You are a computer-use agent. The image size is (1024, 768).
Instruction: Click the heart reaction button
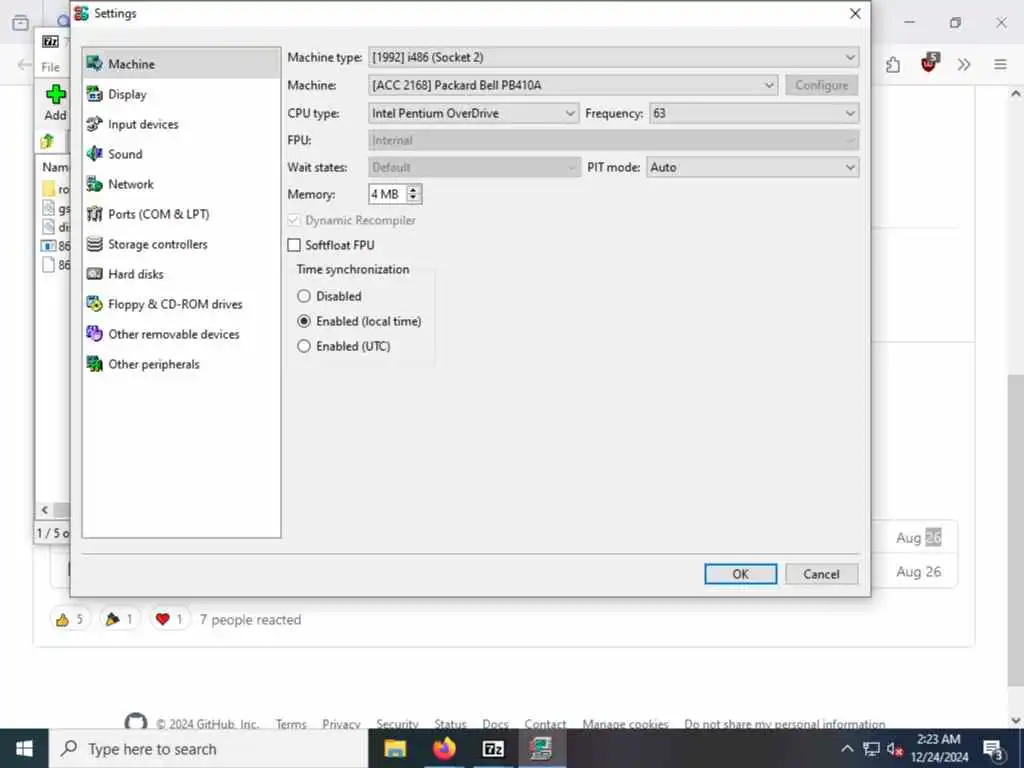169,619
